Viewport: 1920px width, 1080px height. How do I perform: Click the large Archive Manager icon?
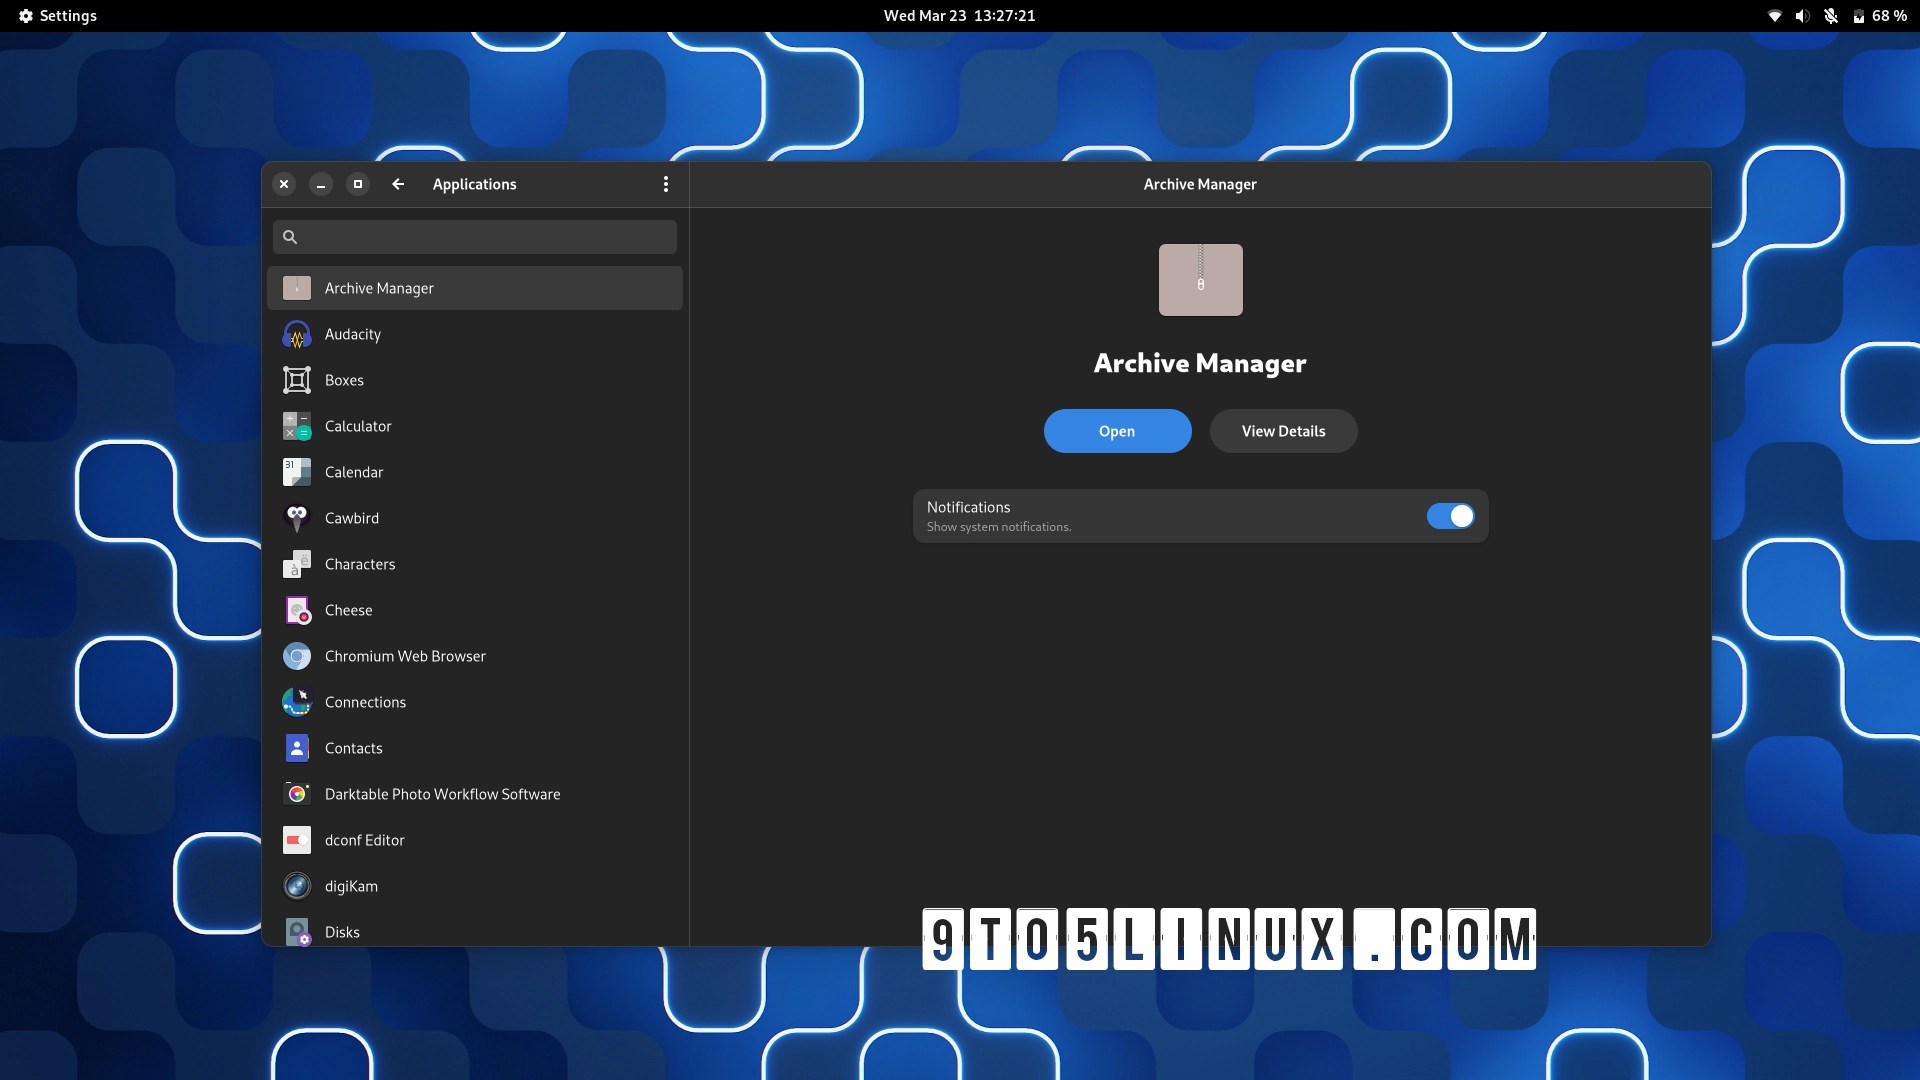tap(1200, 280)
